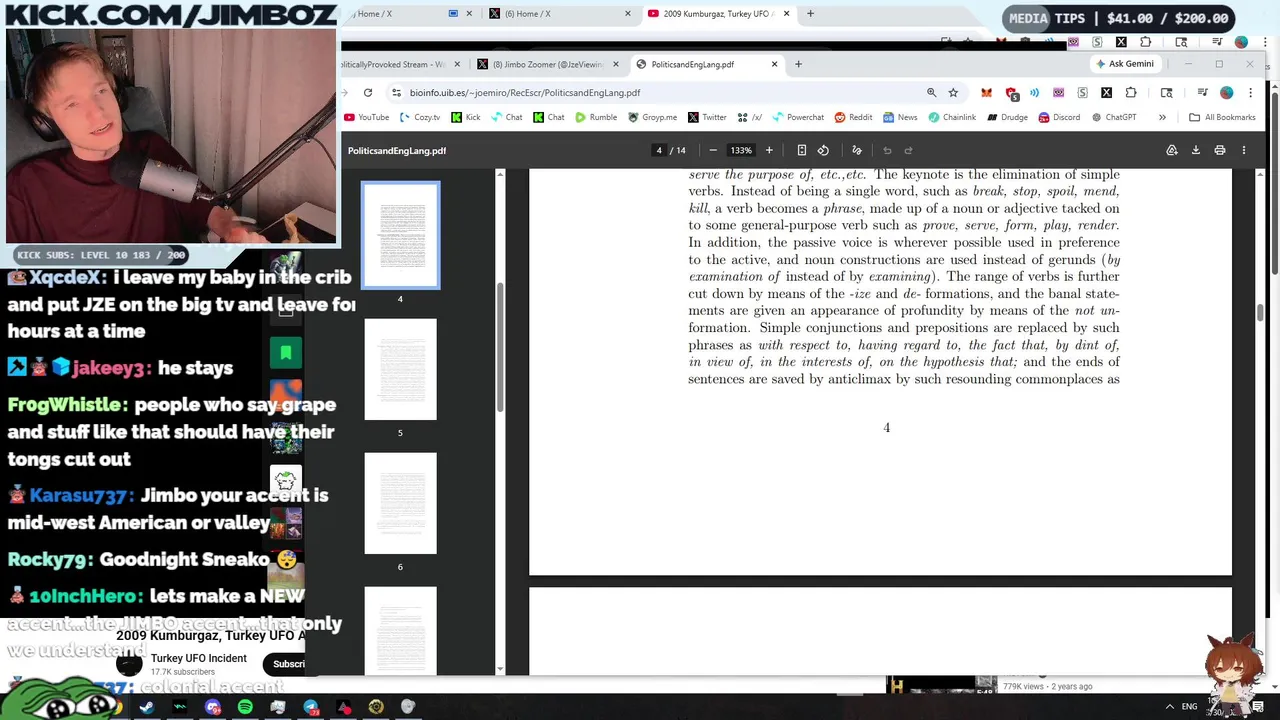
Task: Open Spotify from the taskbar
Action: [245, 708]
